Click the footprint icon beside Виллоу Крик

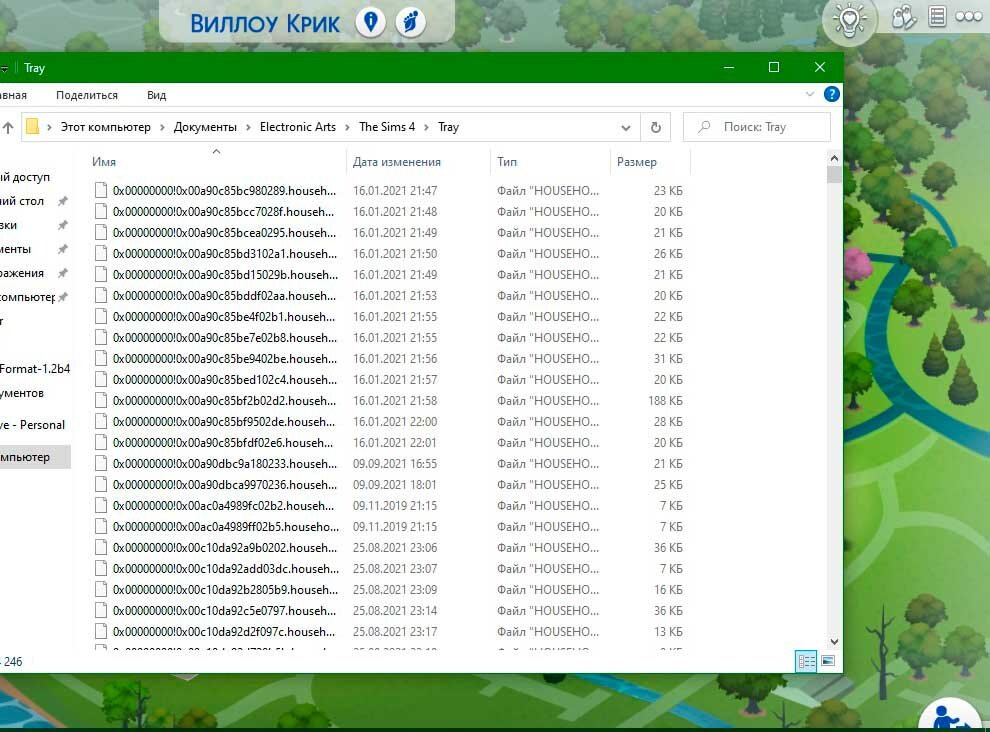[410, 23]
